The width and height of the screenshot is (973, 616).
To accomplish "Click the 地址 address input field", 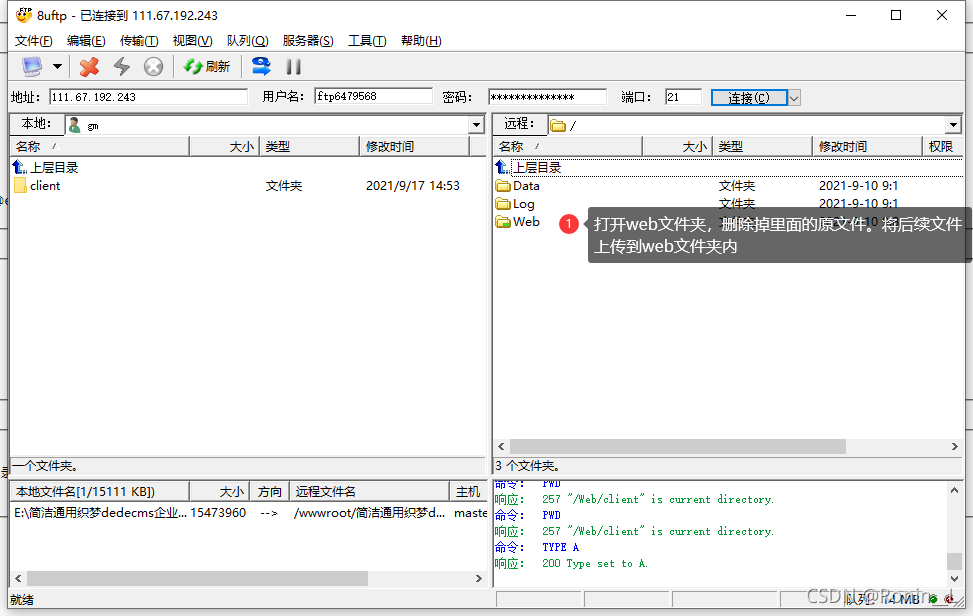I will tap(148, 97).
